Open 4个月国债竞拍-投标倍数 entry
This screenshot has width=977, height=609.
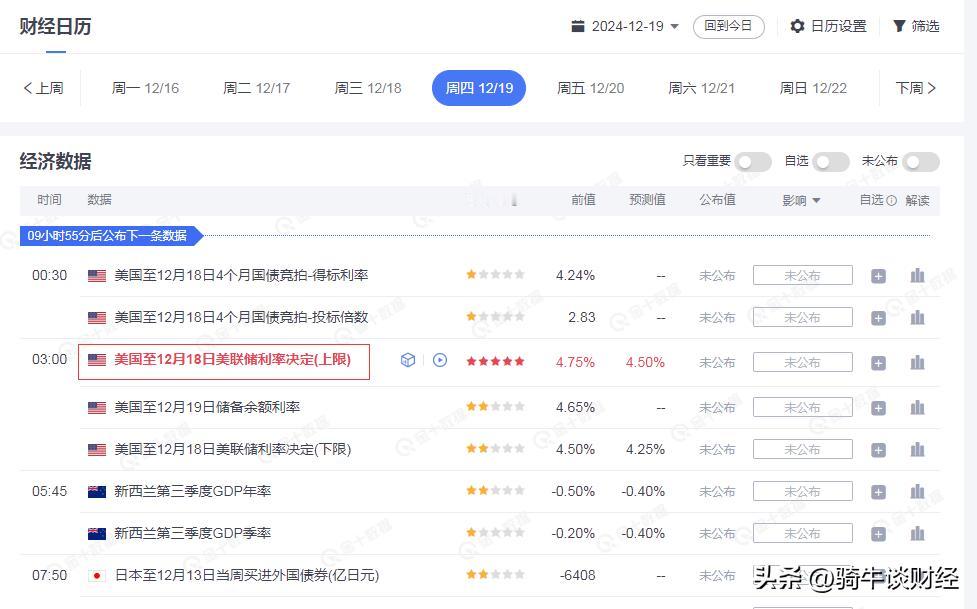point(241,317)
